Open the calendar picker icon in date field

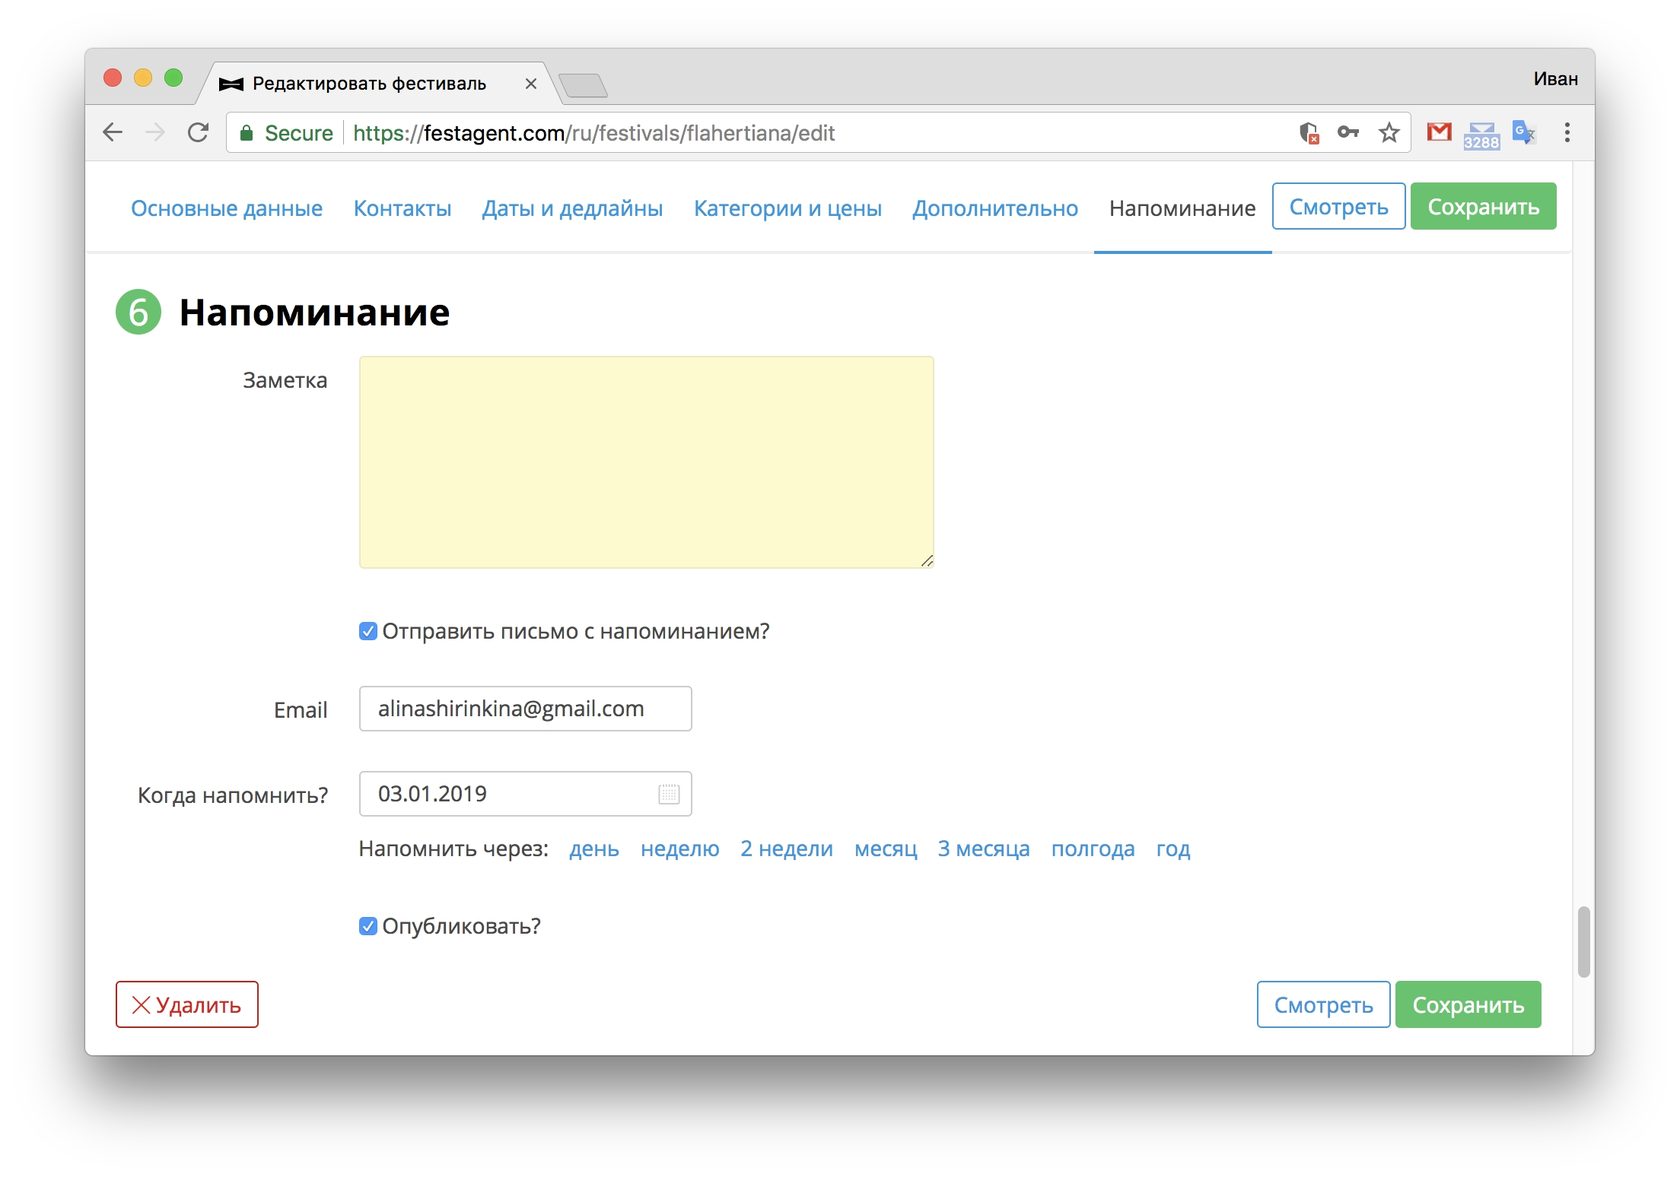point(669,794)
